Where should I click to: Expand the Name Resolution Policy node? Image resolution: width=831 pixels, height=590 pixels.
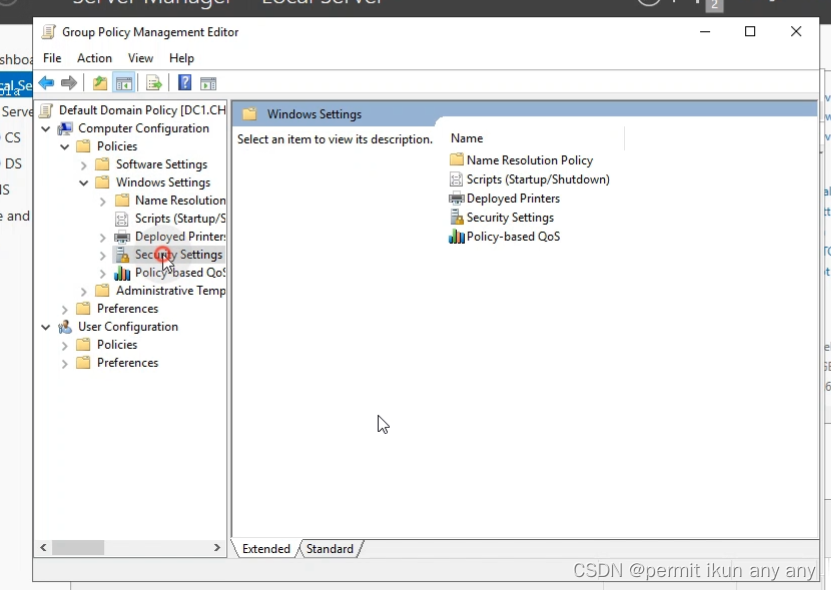click(x=103, y=201)
